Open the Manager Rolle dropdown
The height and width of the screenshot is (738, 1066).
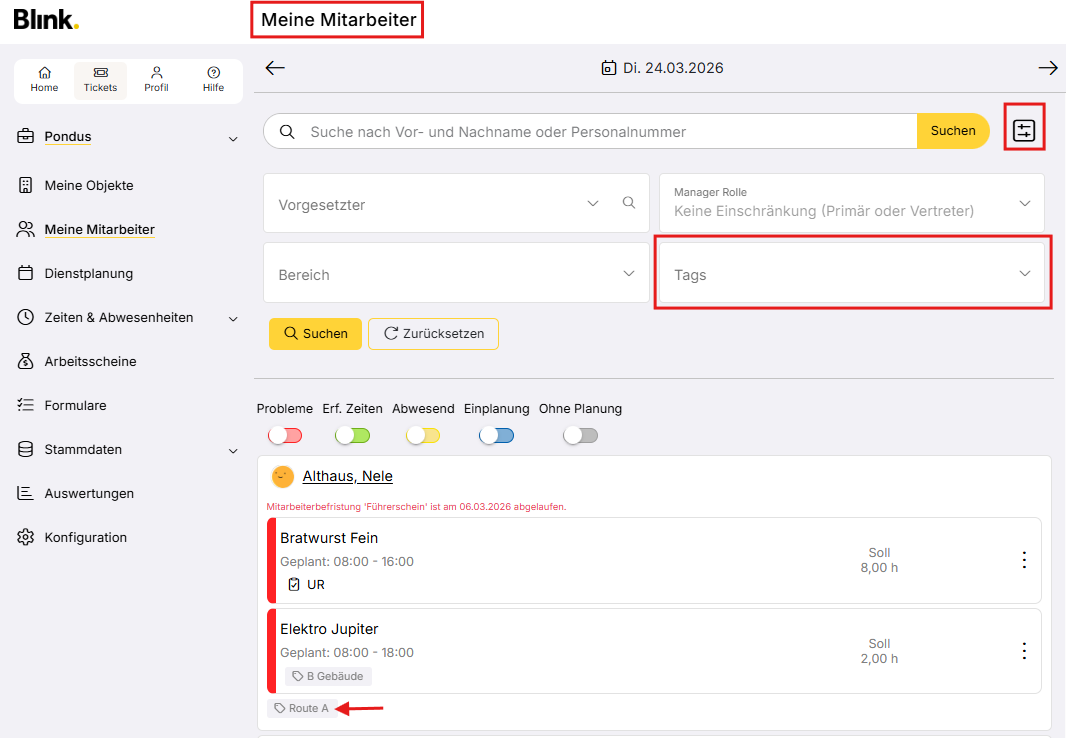[851, 203]
